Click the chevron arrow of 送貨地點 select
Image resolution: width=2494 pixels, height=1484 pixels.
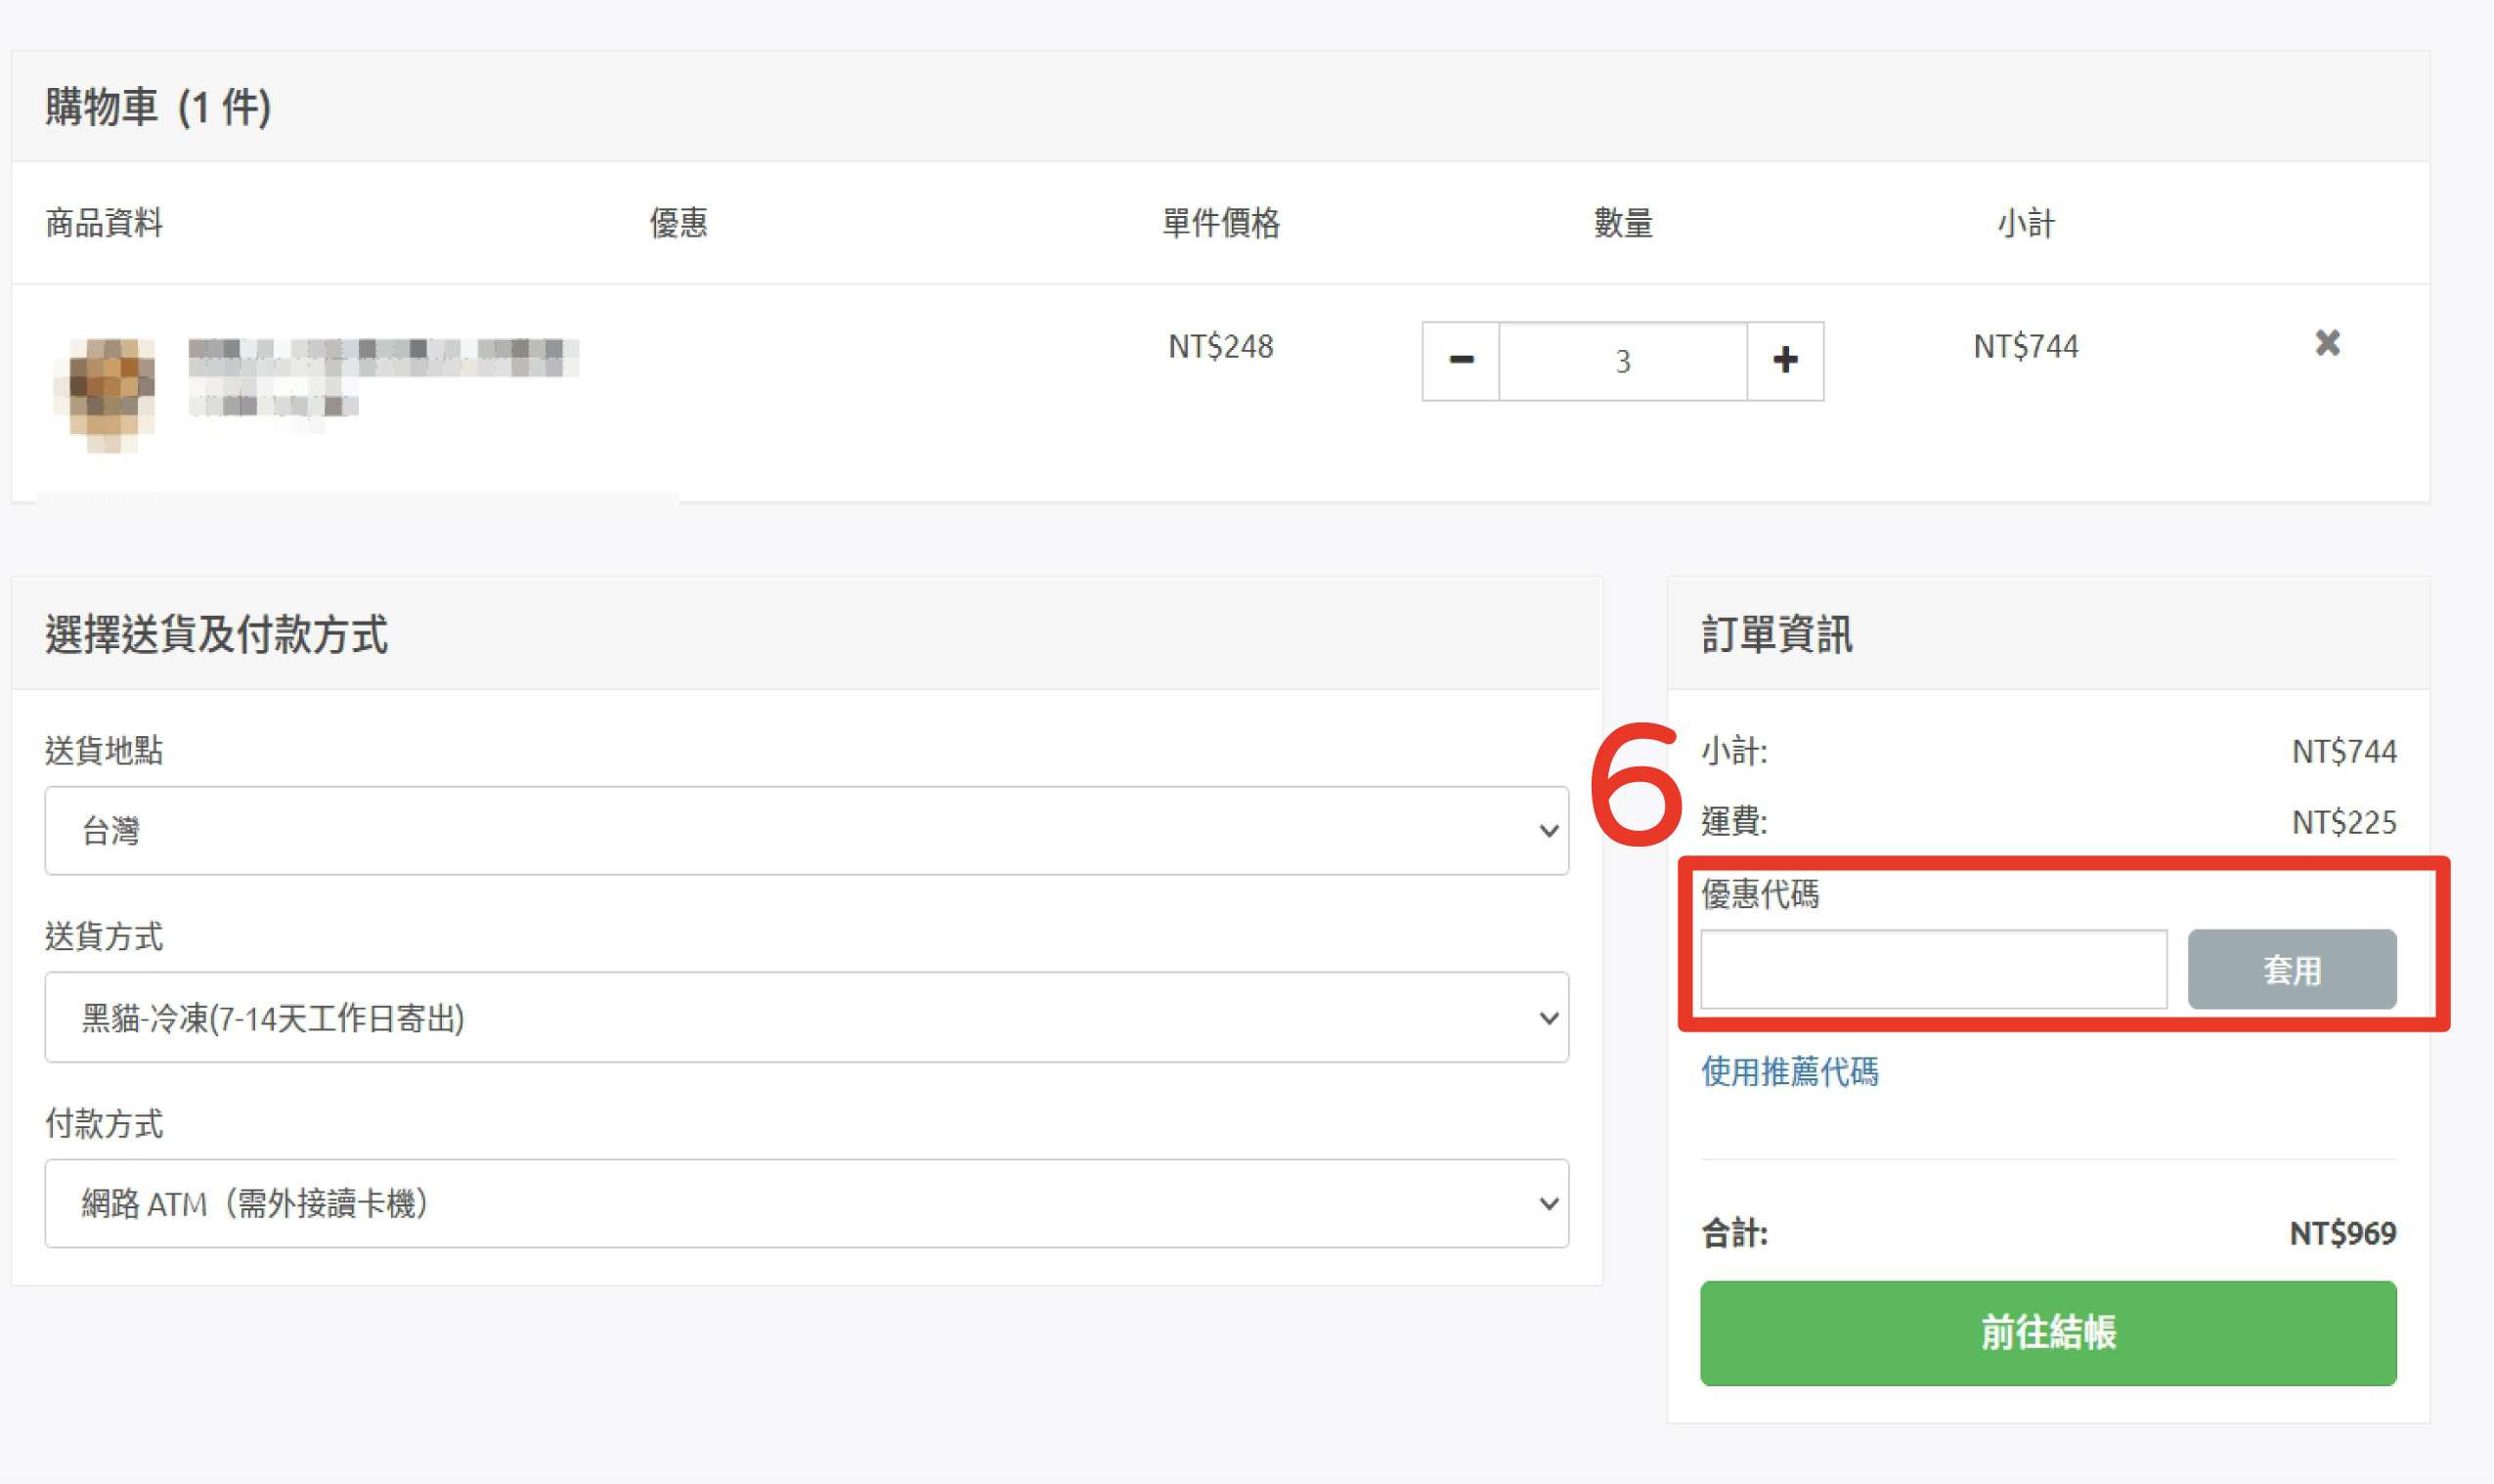(1548, 831)
